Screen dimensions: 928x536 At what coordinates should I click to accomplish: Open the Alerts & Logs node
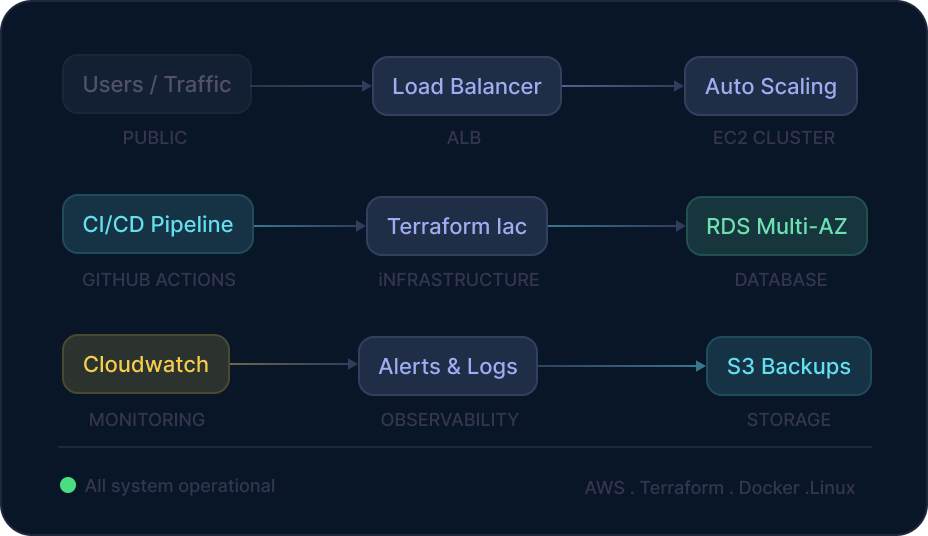click(448, 366)
